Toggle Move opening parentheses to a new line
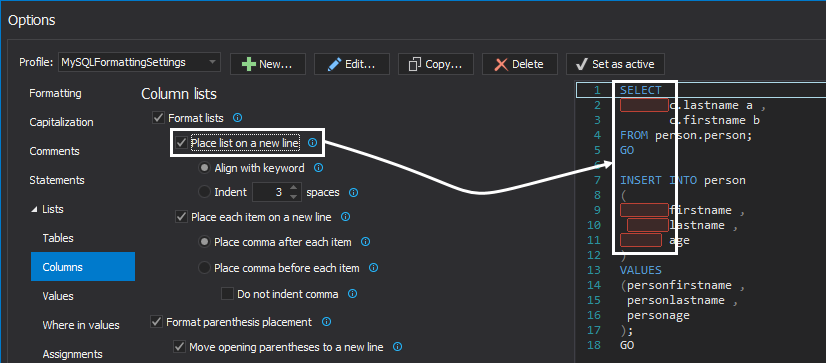 click(x=179, y=347)
